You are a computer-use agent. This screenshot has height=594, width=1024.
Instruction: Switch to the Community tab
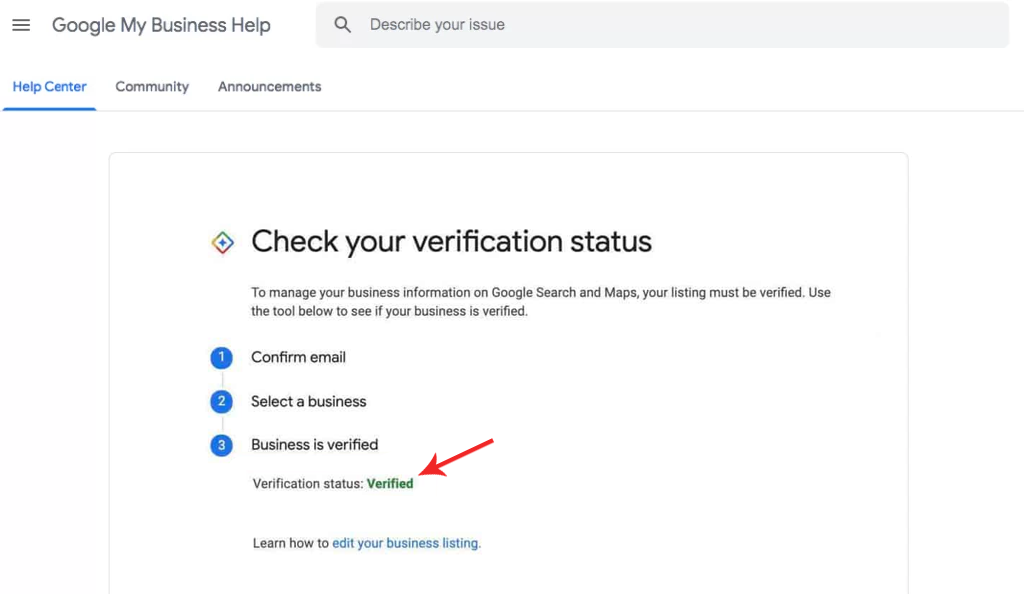152,87
